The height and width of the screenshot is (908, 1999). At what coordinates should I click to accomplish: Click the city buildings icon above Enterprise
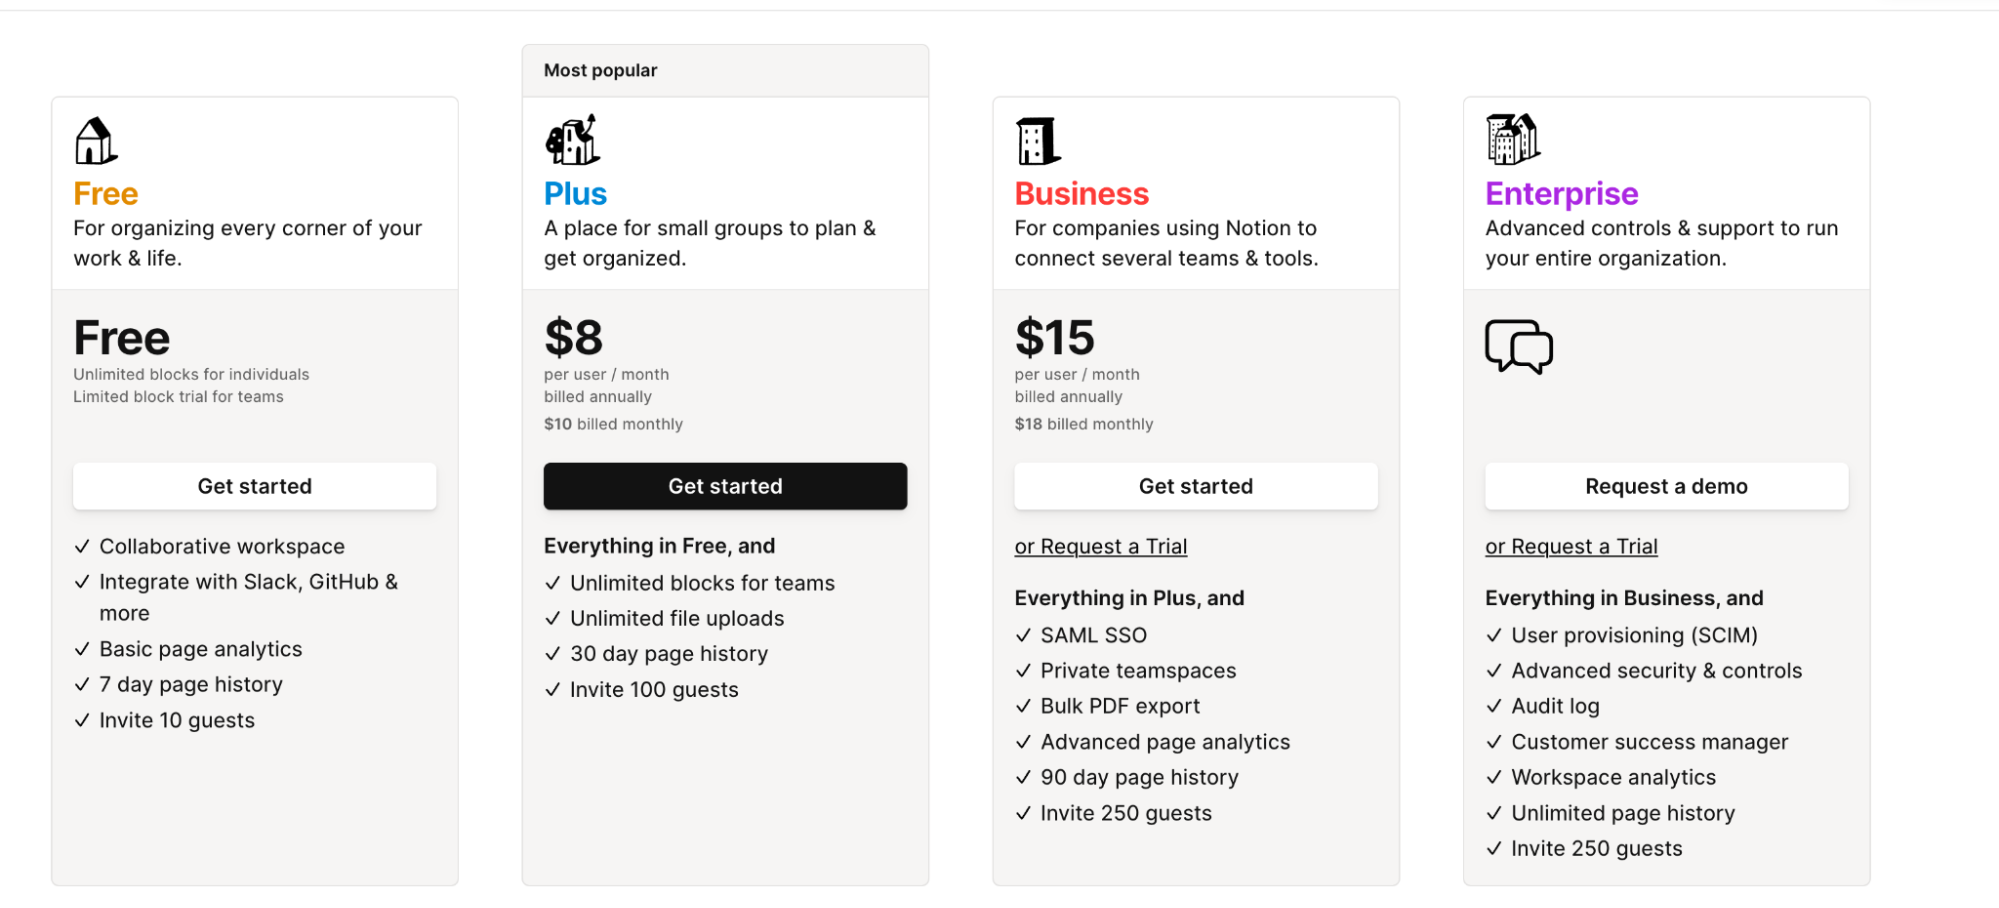pos(1510,140)
